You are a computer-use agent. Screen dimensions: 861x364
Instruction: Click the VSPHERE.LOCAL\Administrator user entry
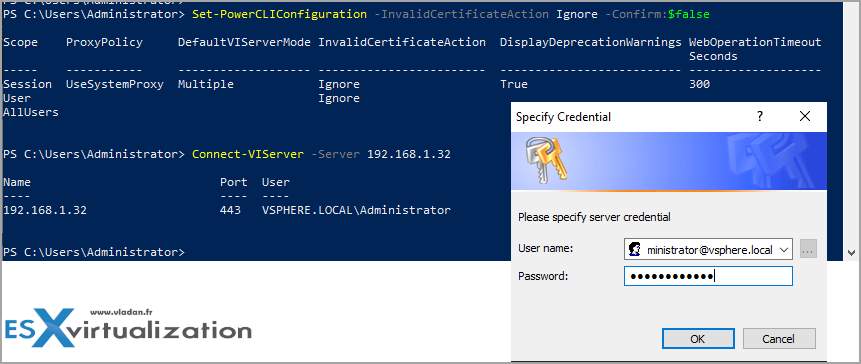(x=356, y=210)
